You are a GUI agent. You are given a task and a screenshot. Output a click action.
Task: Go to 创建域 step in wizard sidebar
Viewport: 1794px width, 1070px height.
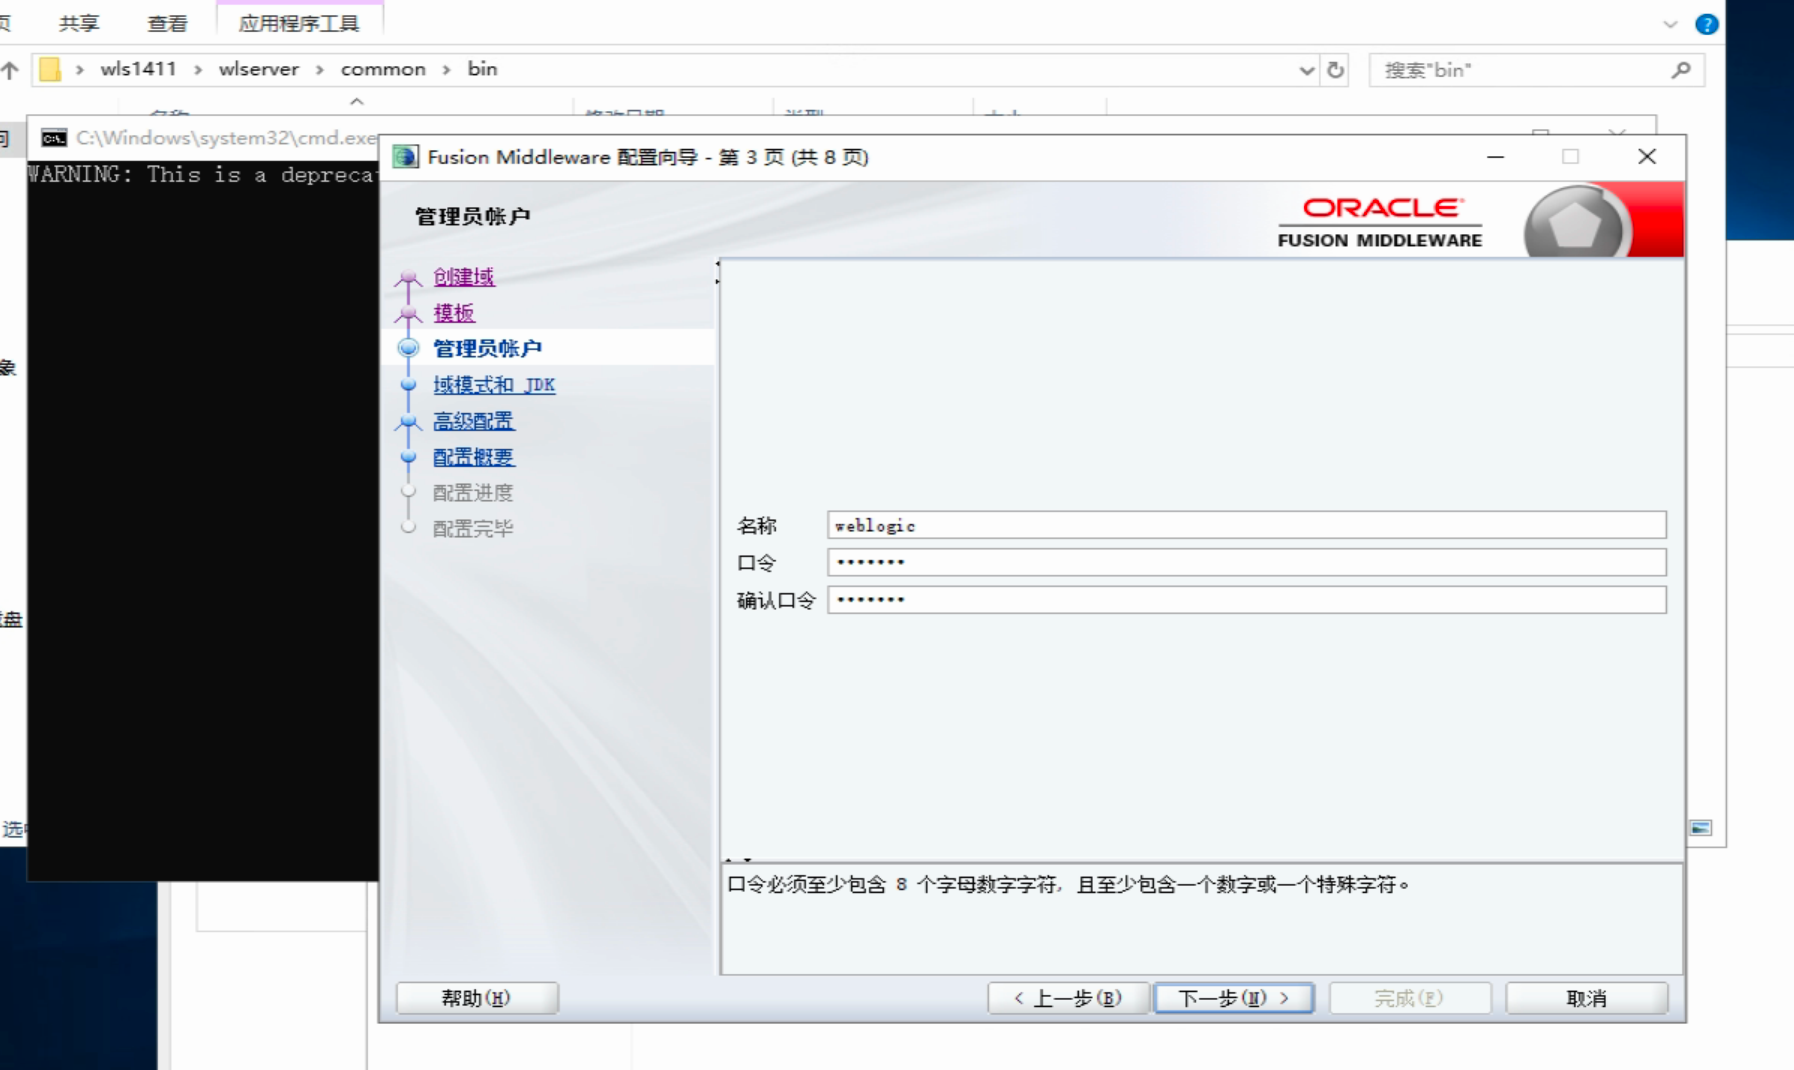(464, 277)
